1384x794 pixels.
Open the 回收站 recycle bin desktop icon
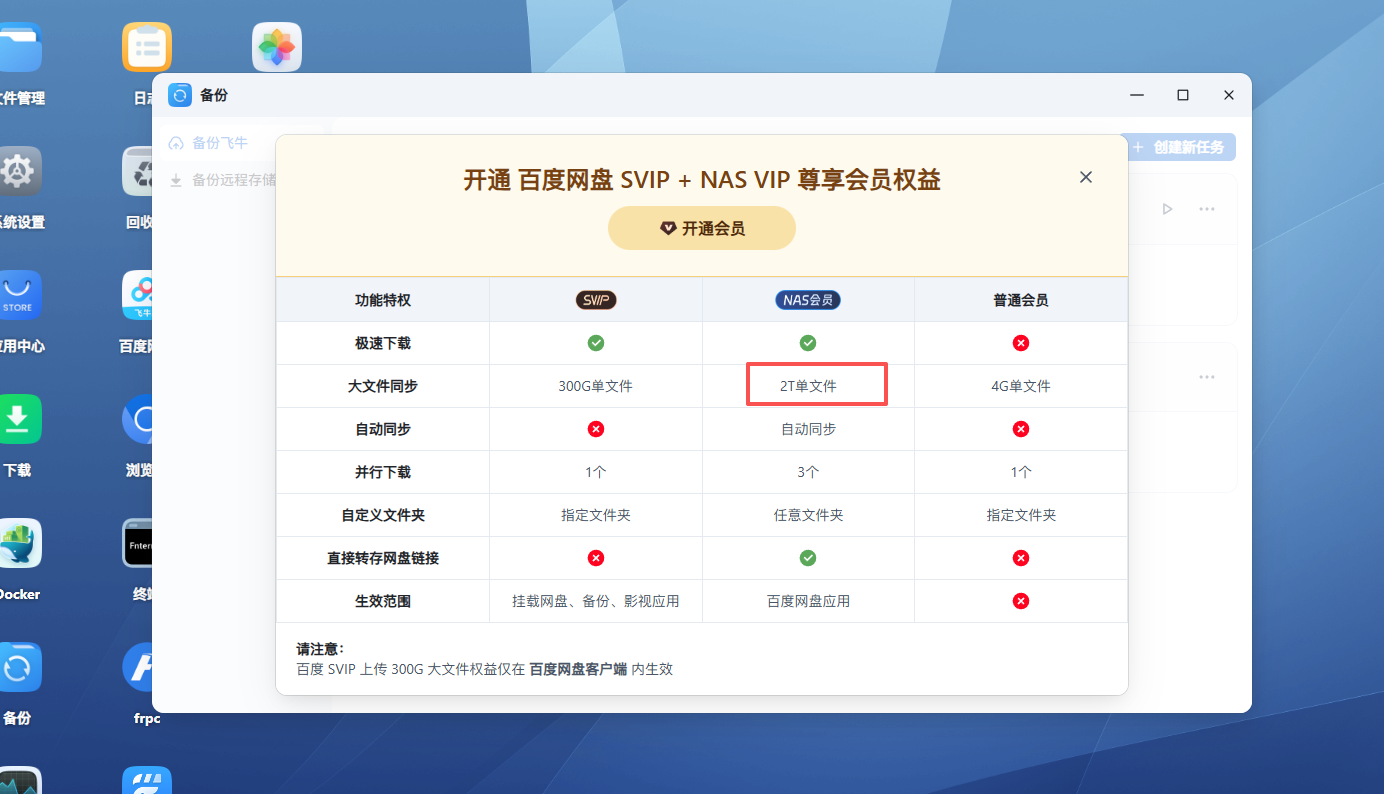138,171
